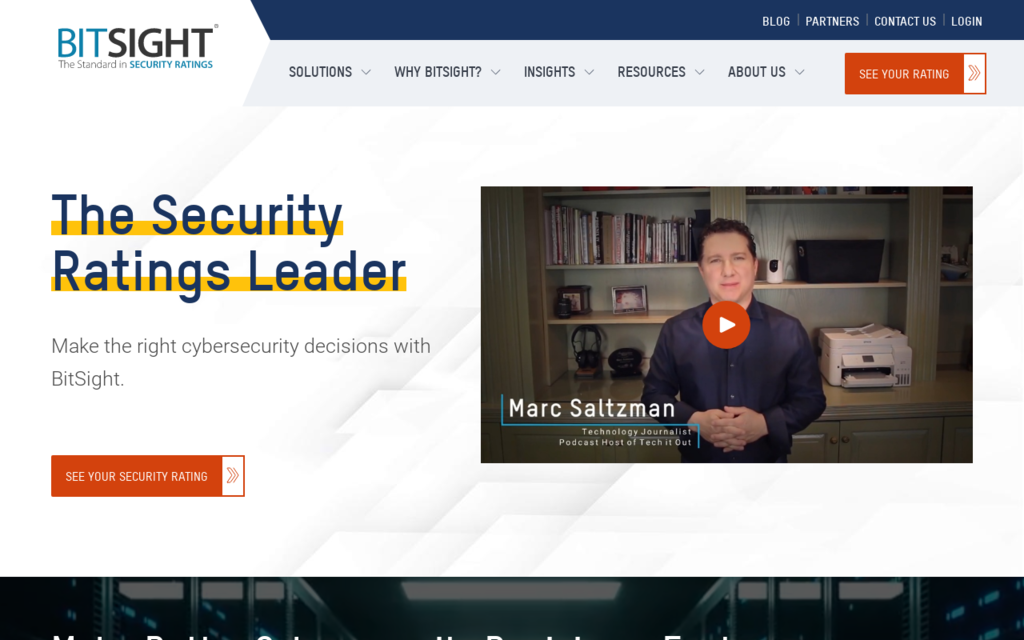Open the Insights menu
The image size is (1024, 640).
tap(549, 72)
